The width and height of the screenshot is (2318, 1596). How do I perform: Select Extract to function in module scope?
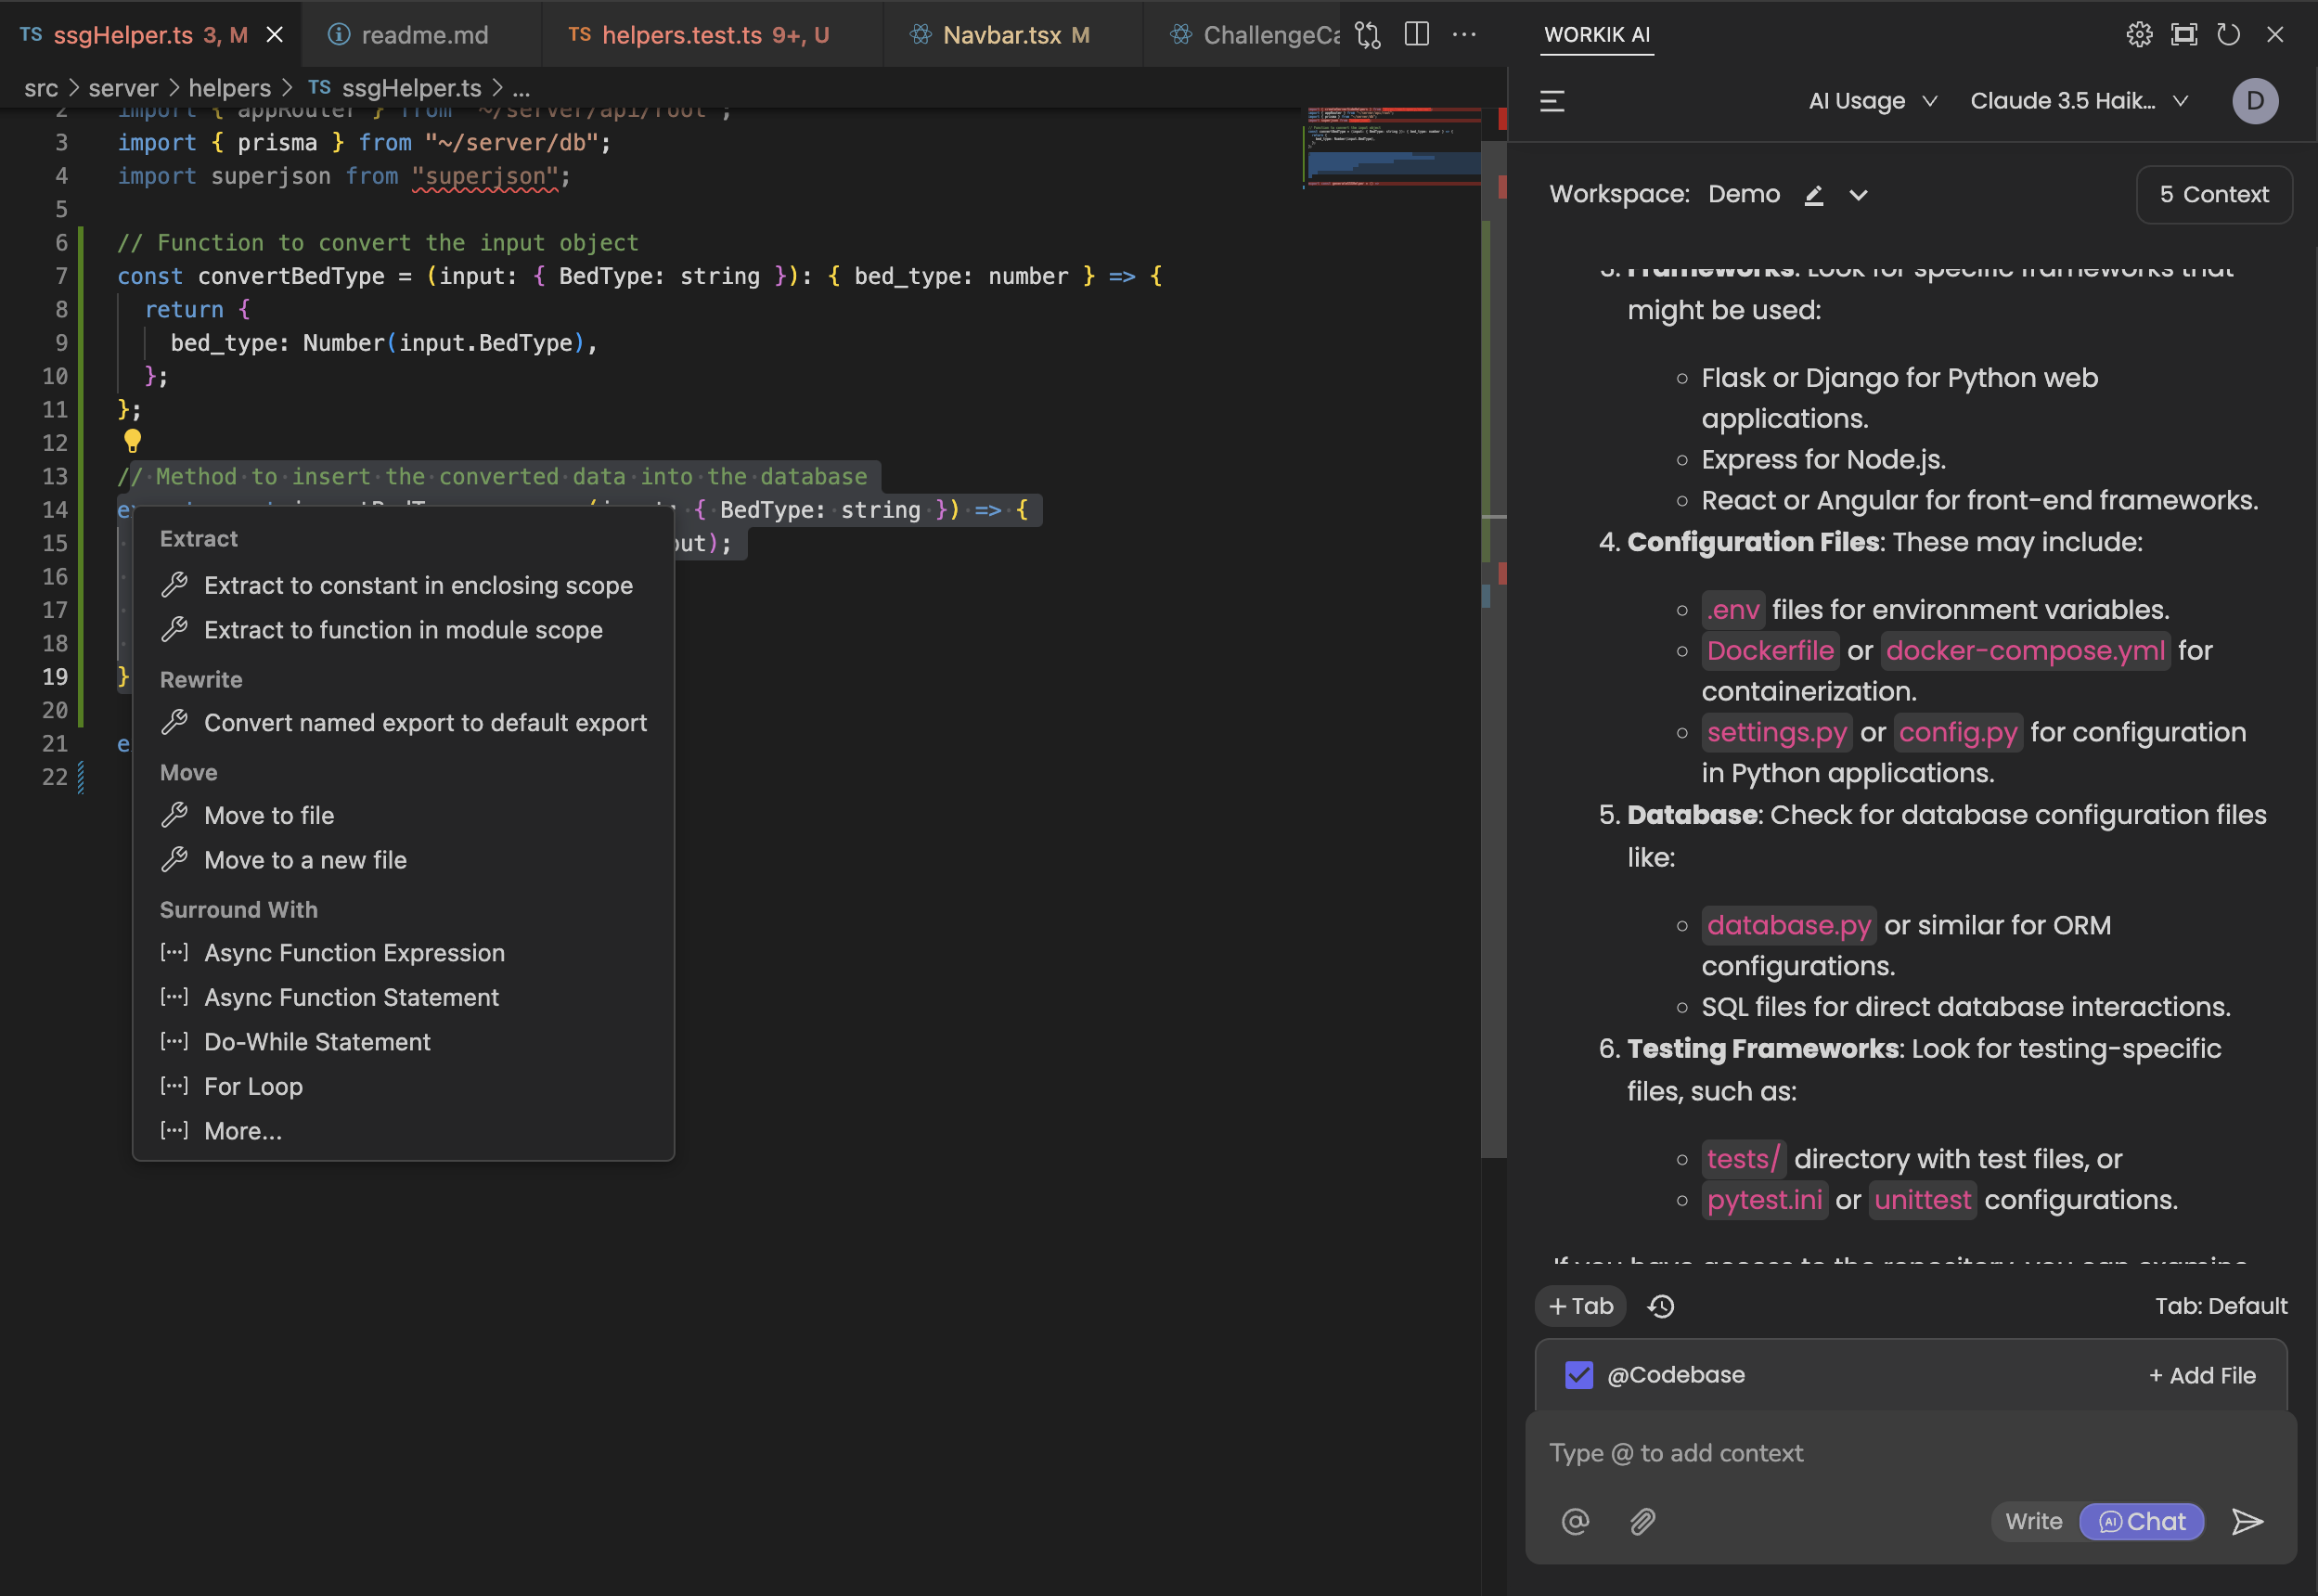click(x=404, y=630)
